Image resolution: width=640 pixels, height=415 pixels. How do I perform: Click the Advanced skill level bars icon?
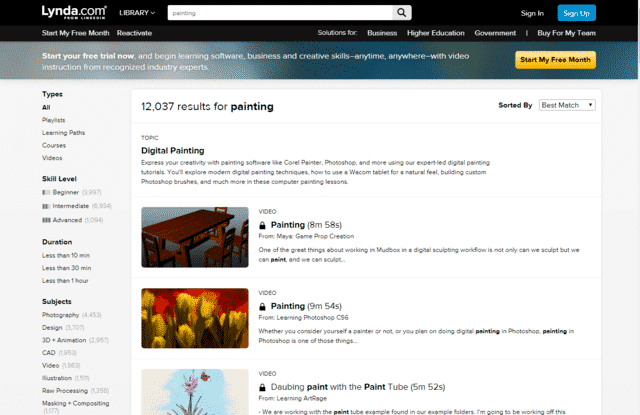pos(46,220)
